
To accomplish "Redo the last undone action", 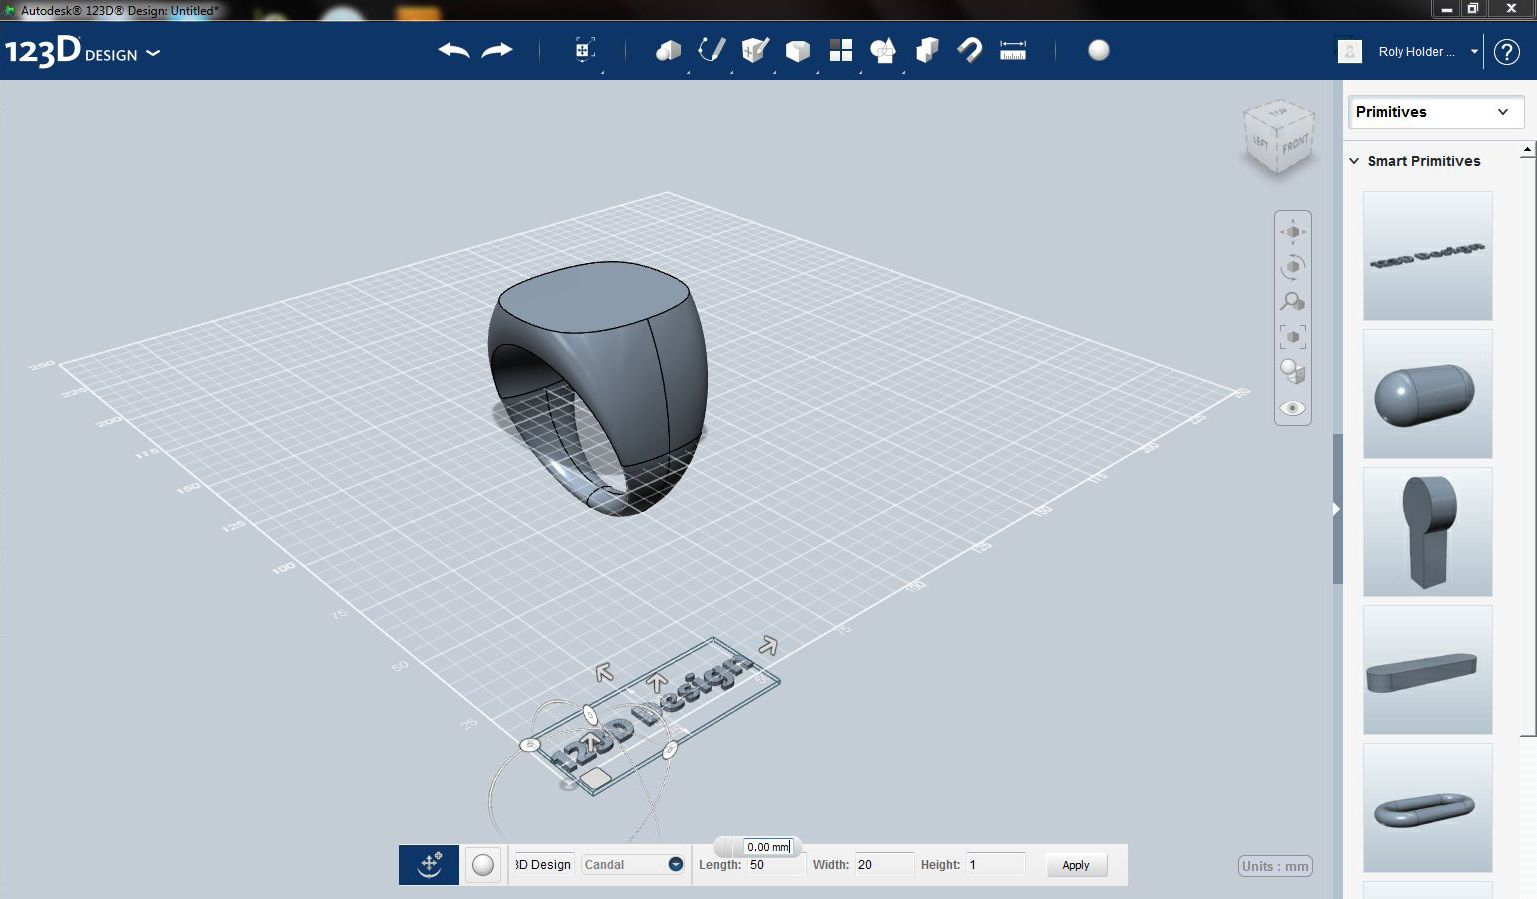I will [x=497, y=50].
